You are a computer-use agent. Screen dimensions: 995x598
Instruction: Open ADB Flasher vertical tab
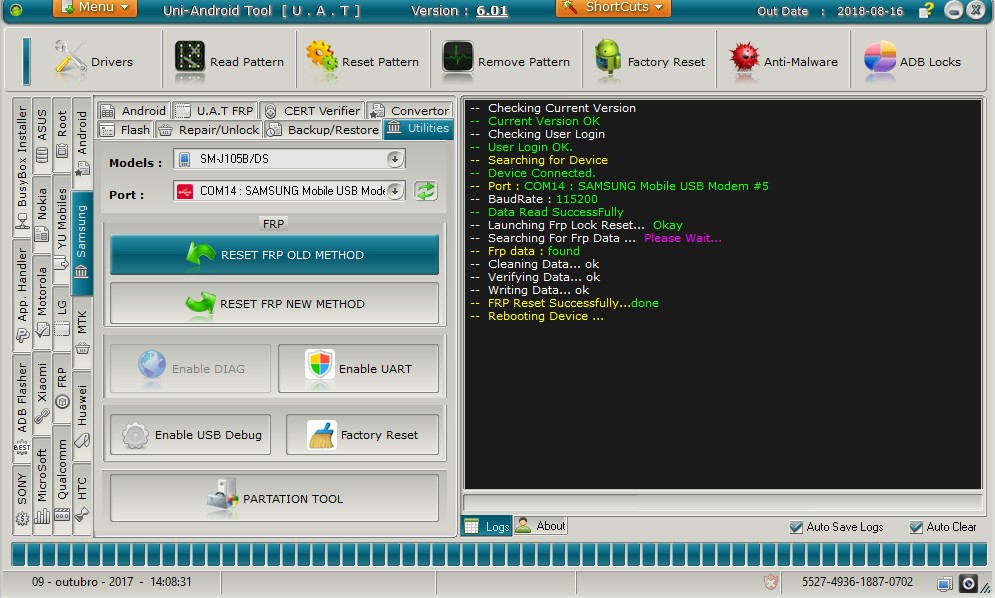click(22, 408)
